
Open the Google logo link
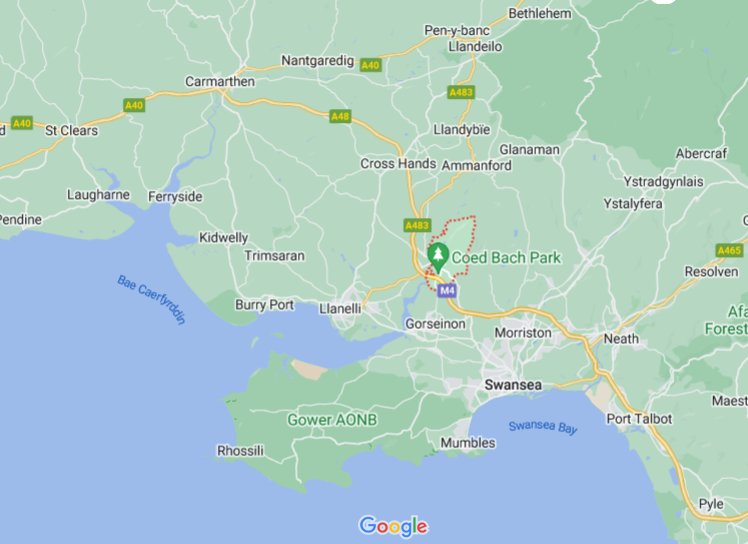click(x=393, y=527)
